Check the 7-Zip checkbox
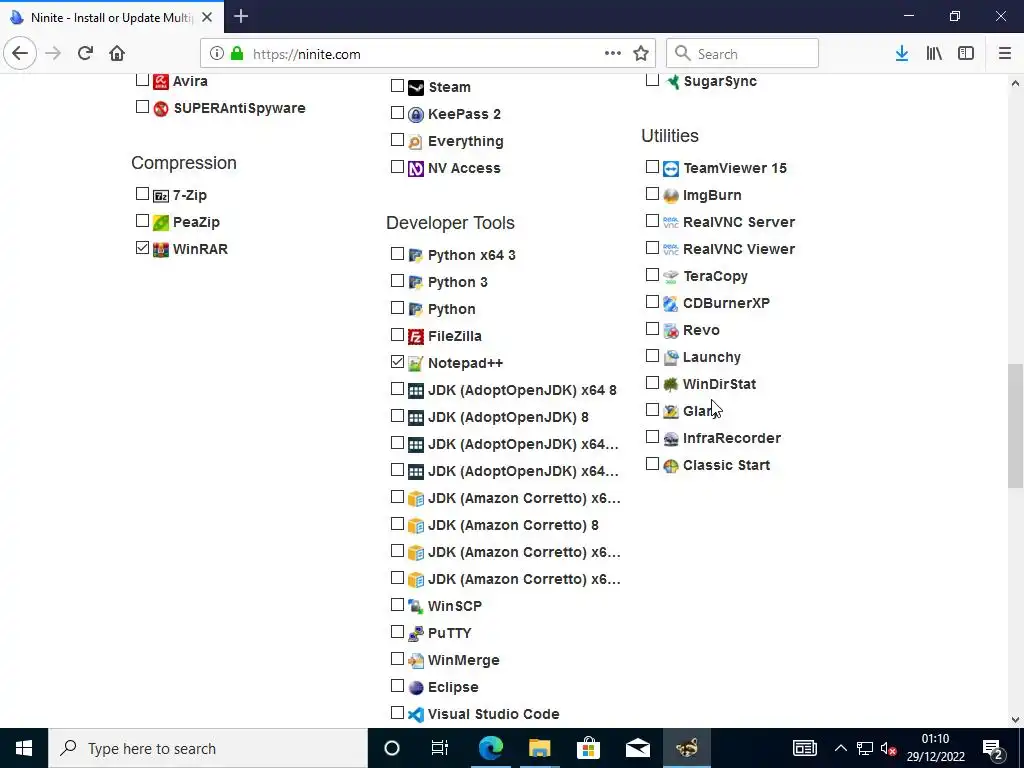This screenshot has width=1024, height=768. [142, 194]
